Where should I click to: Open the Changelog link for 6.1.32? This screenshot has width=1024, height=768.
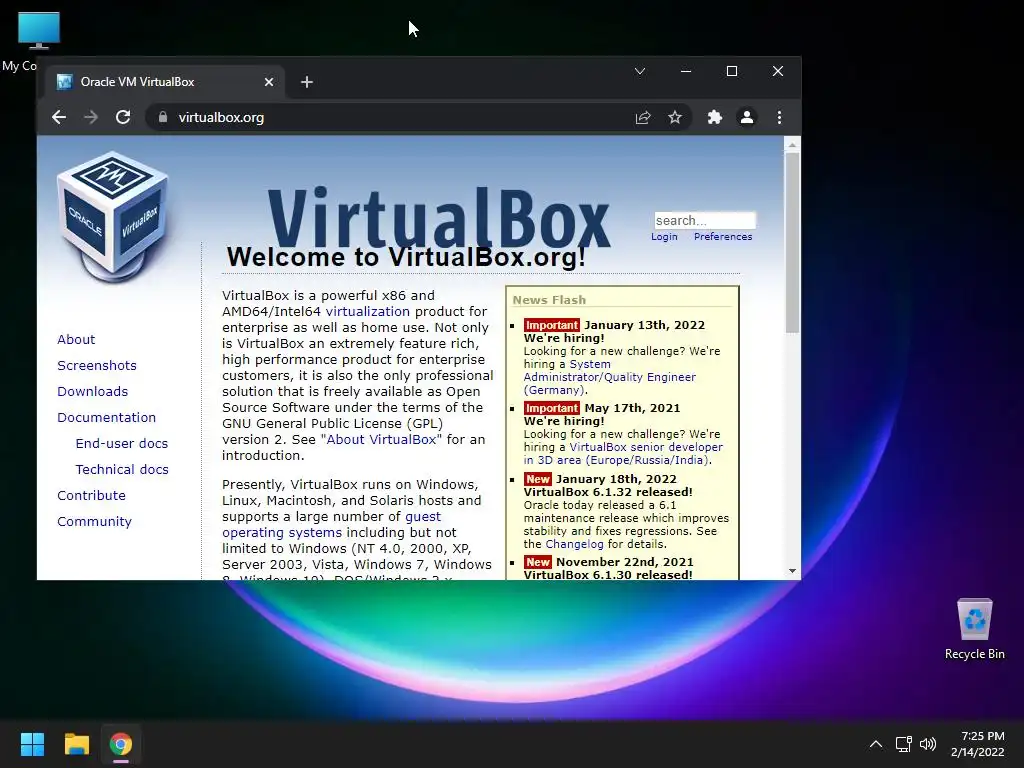pyautogui.click(x=575, y=544)
